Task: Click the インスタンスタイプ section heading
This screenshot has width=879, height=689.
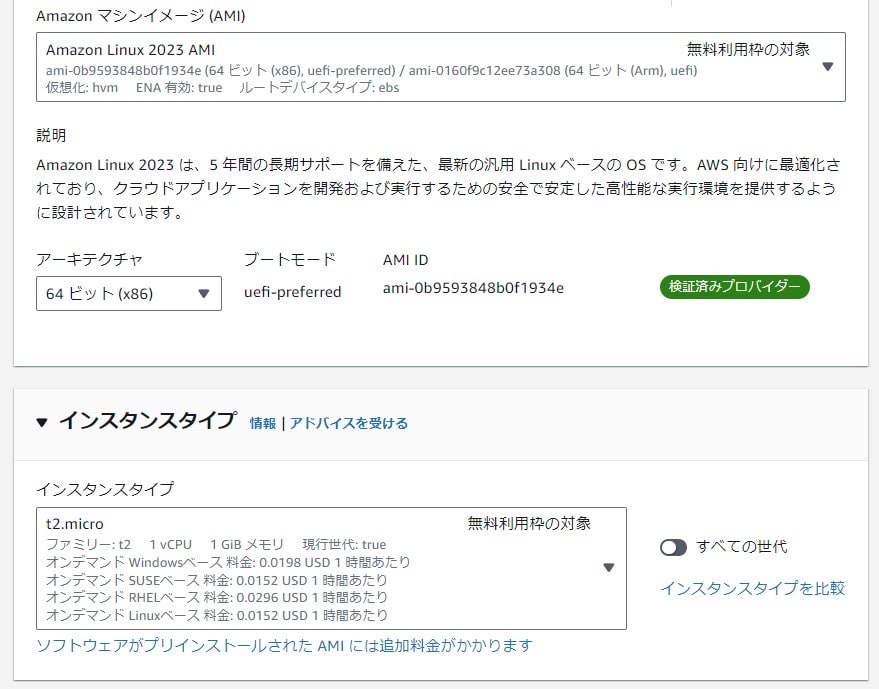Action: pos(147,420)
